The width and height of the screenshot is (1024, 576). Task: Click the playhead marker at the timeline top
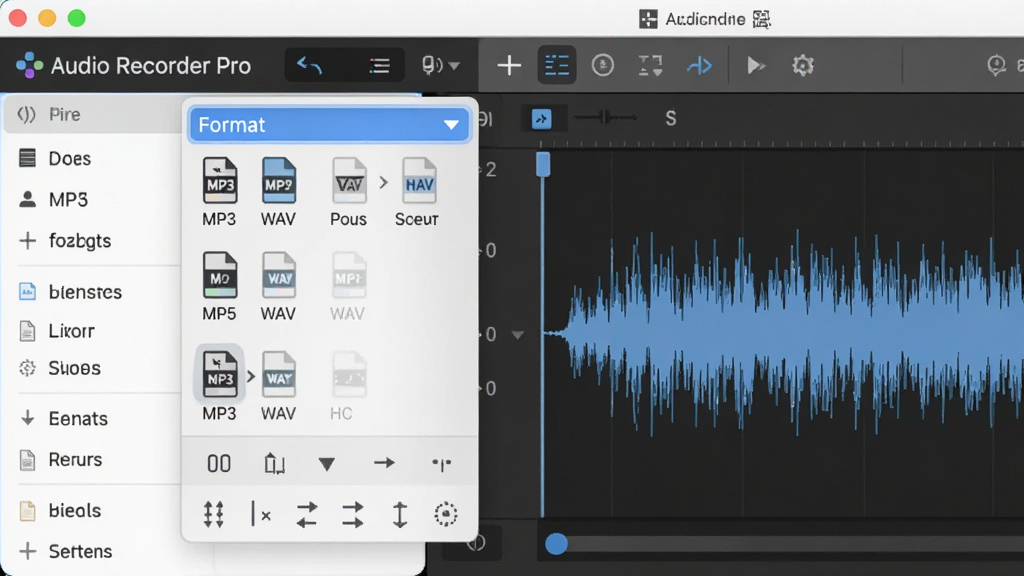[543, 163]
